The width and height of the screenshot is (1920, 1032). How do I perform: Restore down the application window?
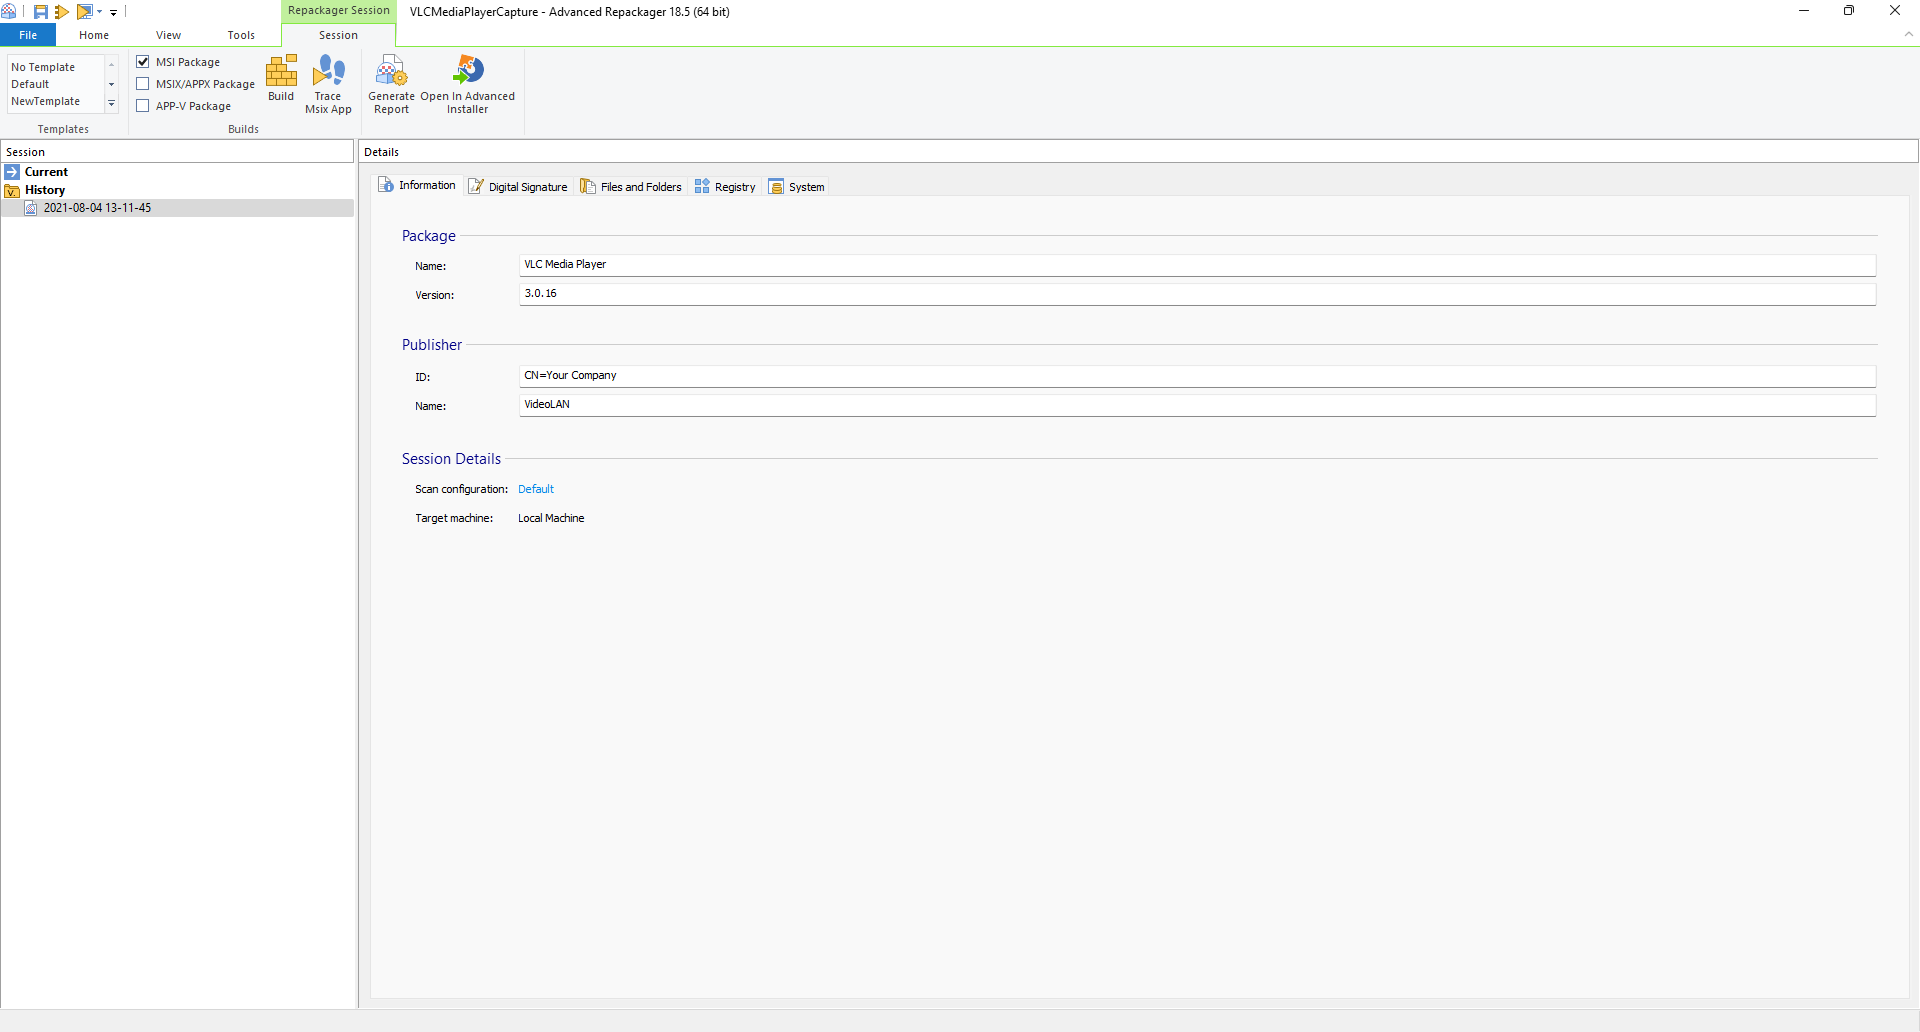1849,11
